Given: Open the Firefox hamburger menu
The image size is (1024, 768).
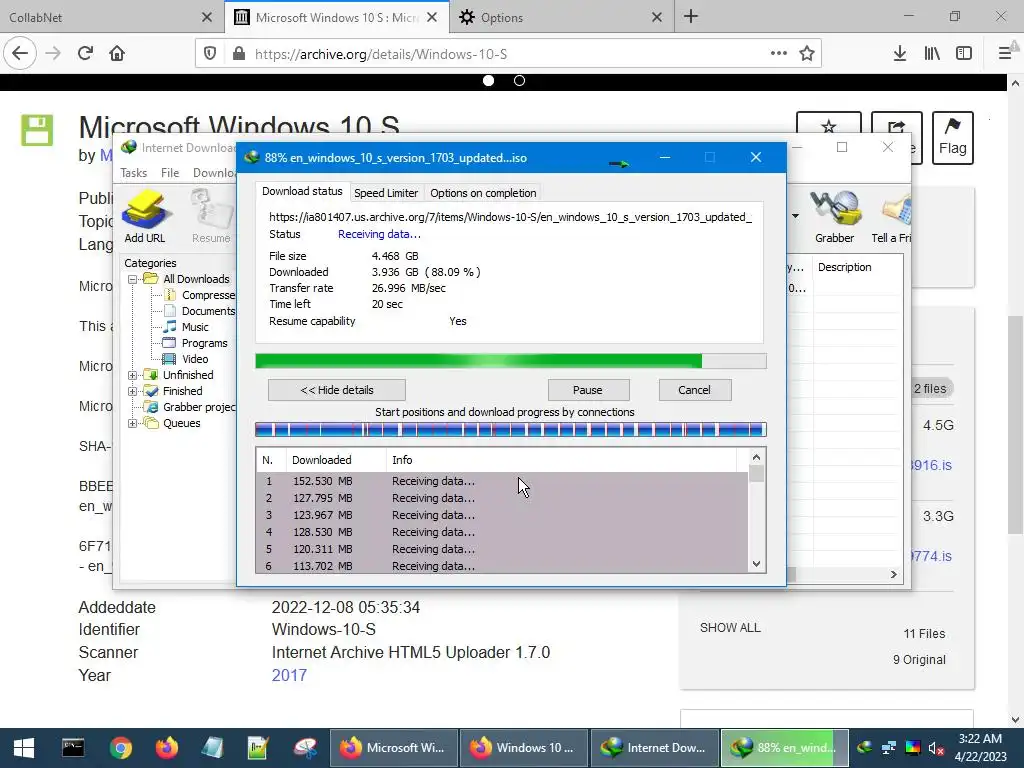Looking at the screenshot, I should coord(1004,54).
